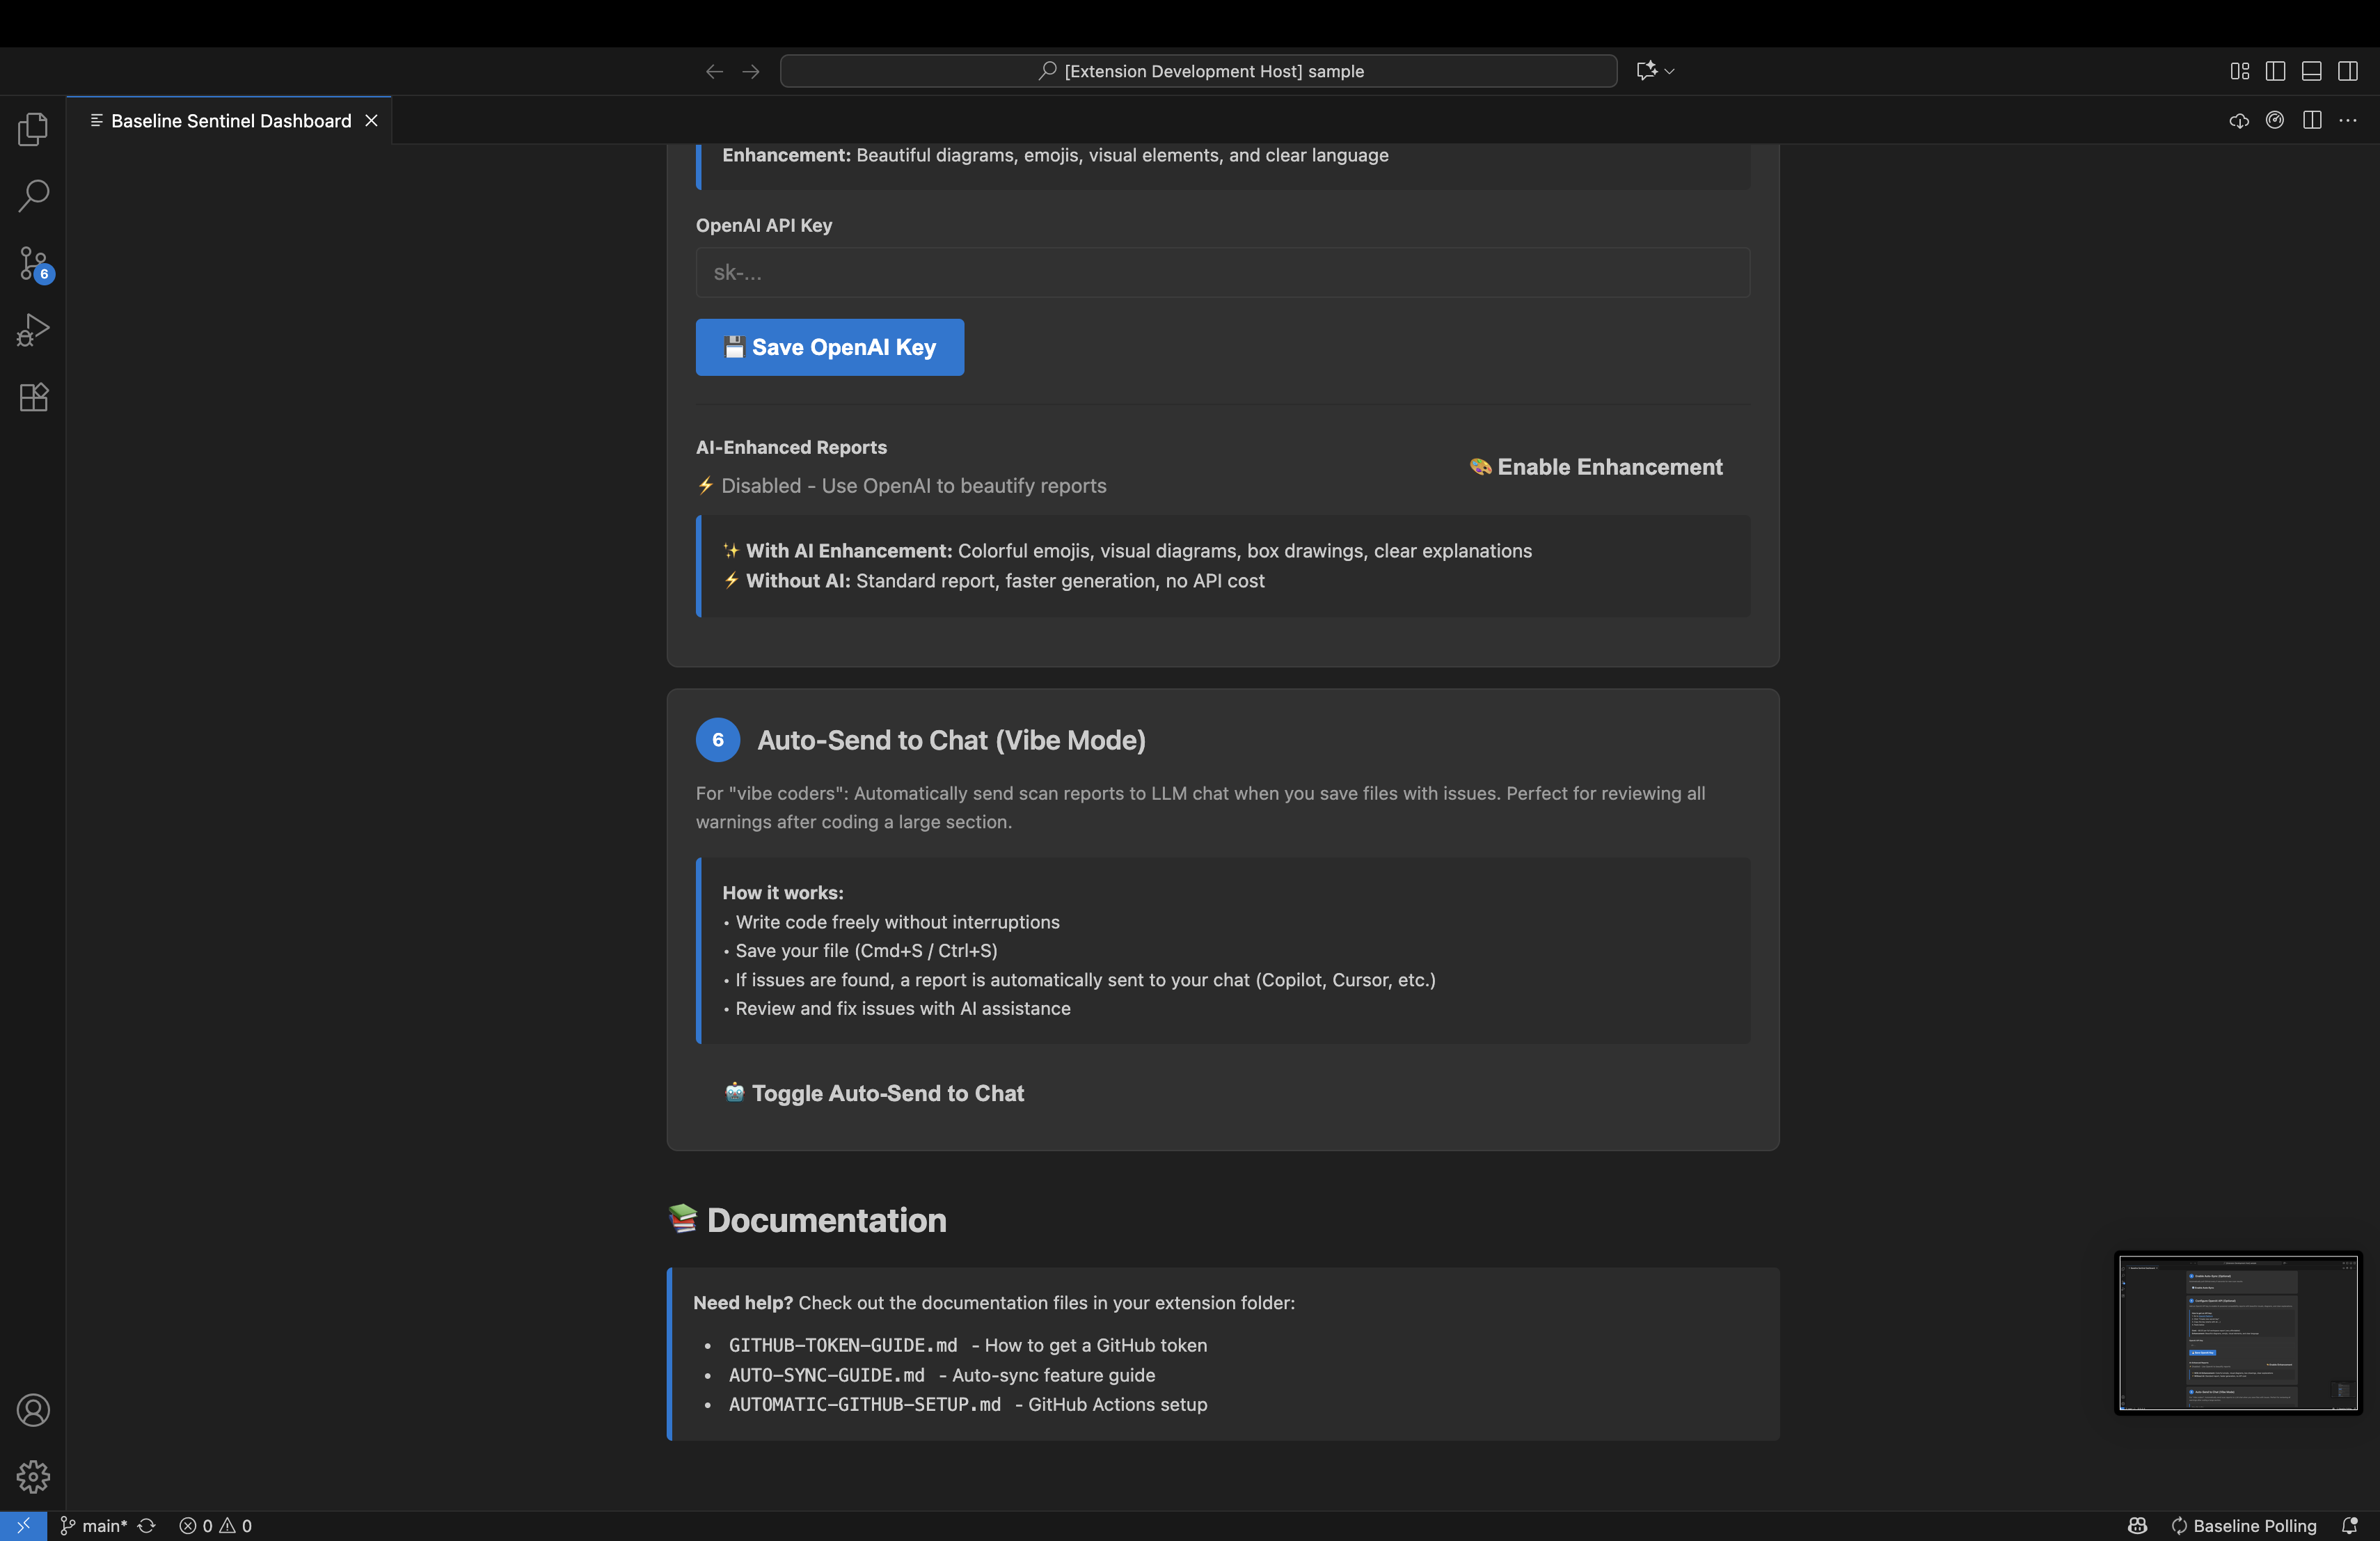Click the Enable Enhancement button
The image size is (2380, 1541).
[x=1596, y=467]
